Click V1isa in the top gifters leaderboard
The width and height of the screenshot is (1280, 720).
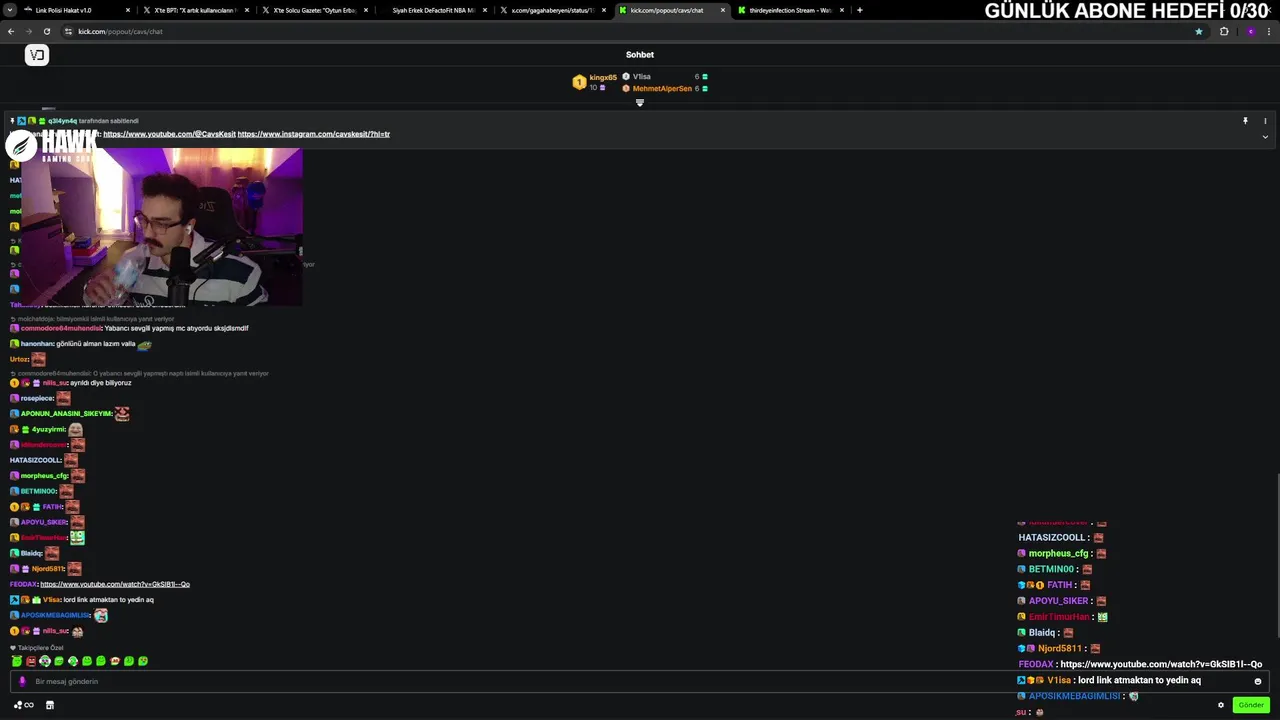(x=641, y=77)
